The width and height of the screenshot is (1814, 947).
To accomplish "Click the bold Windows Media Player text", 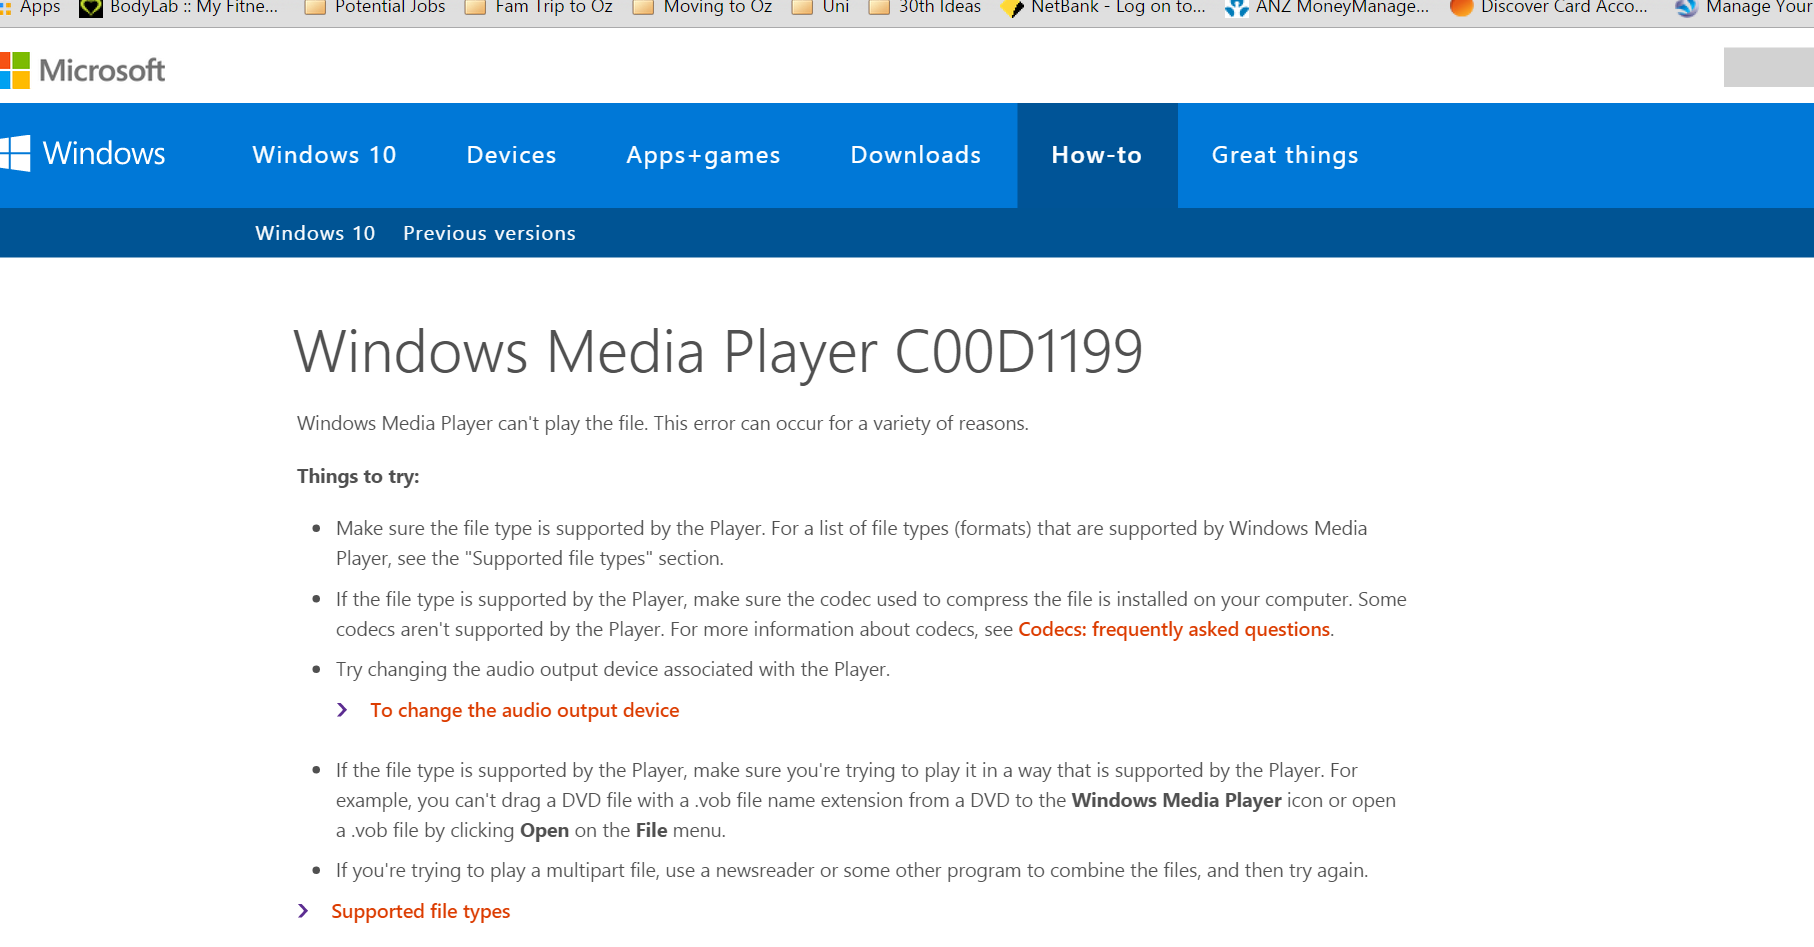I will click(x=1176, y=800).
